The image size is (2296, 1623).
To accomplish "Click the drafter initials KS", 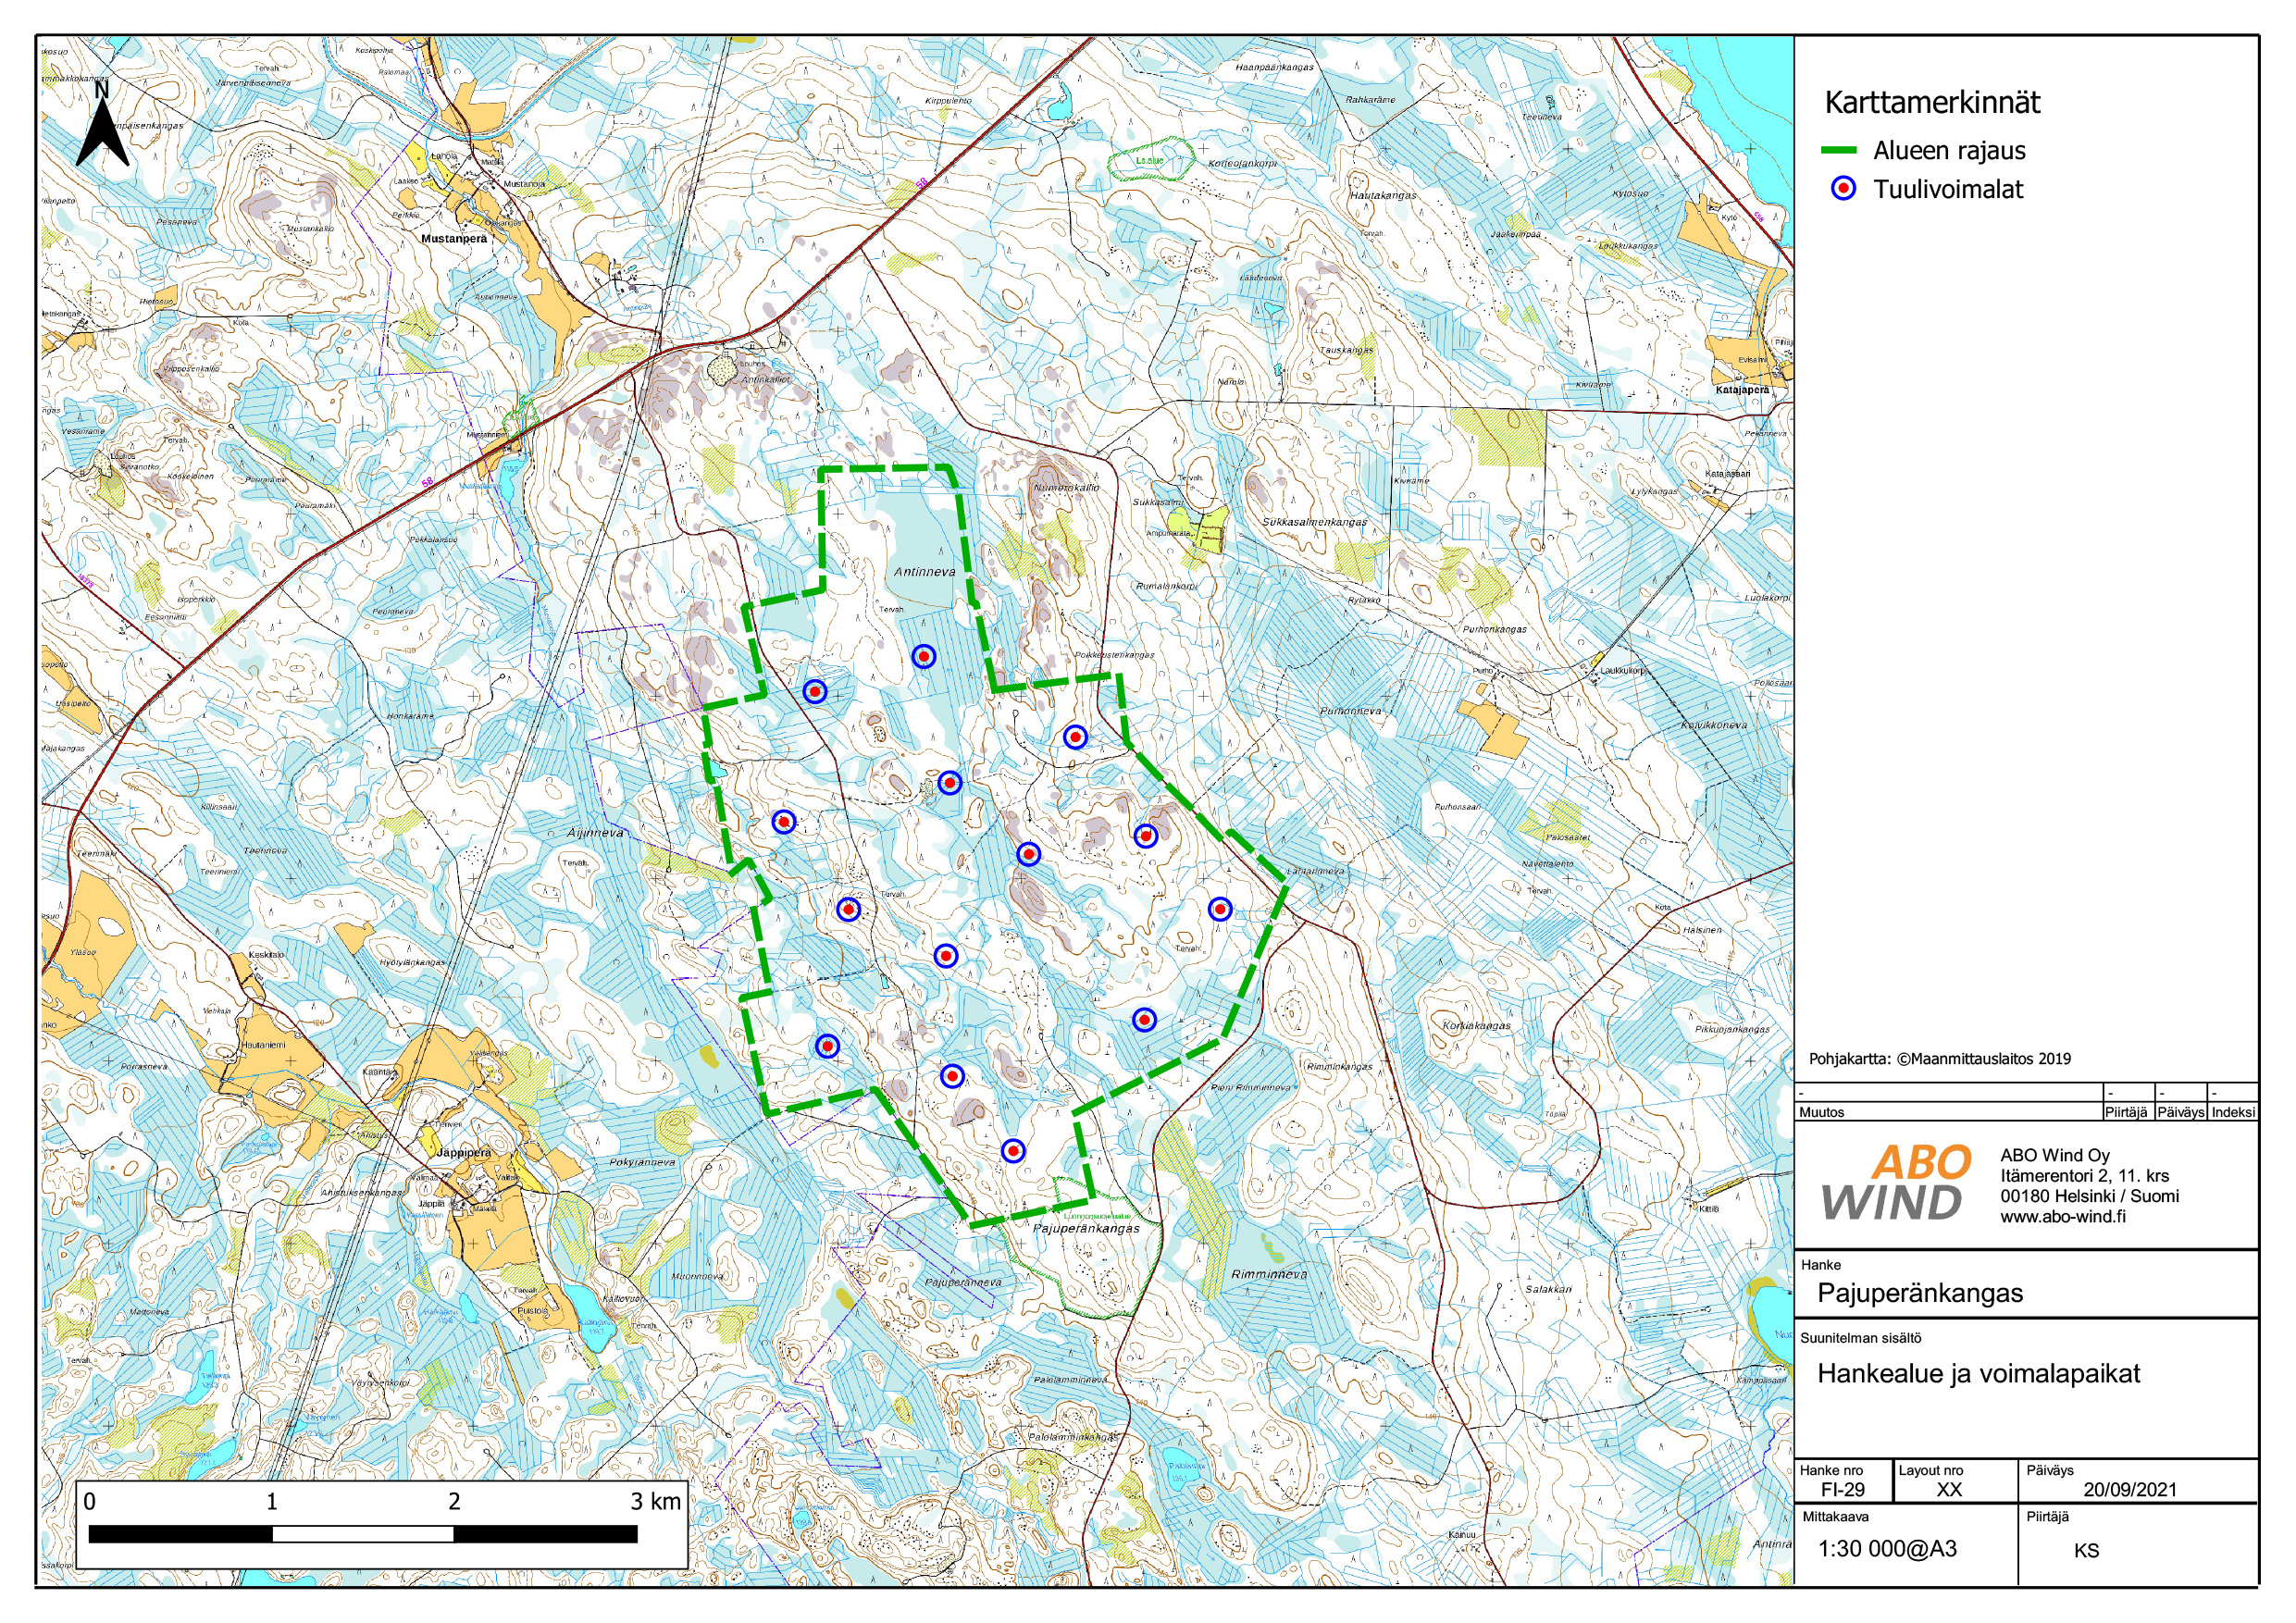I will point(2086,1551).
